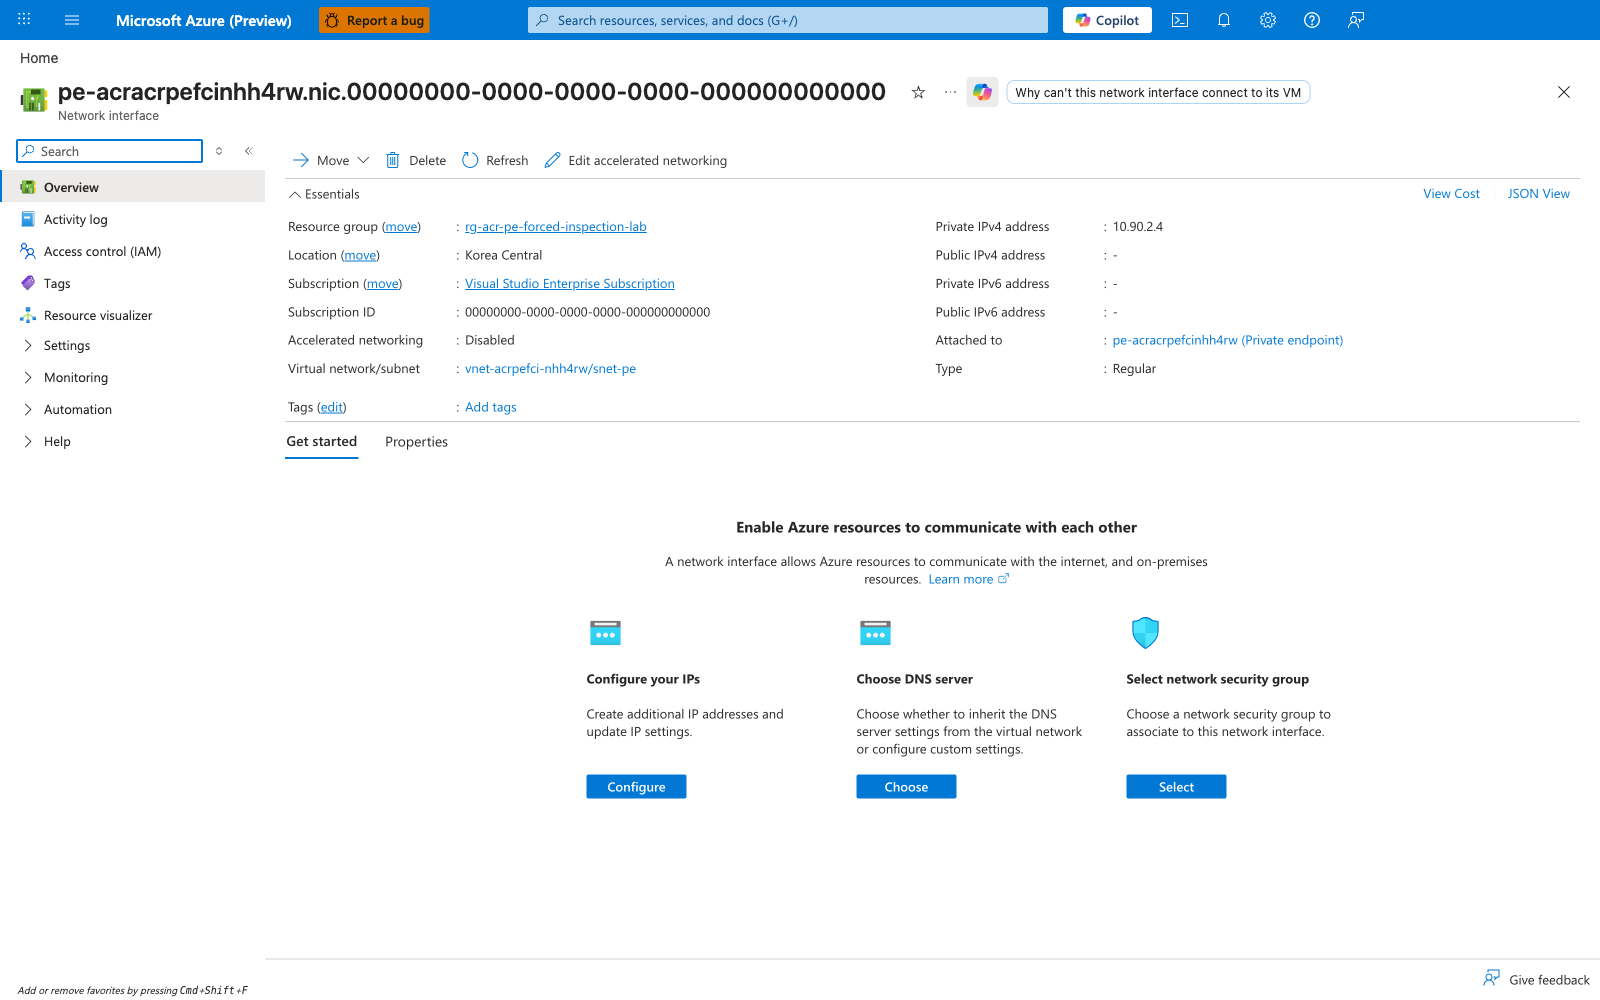1600x1000 pixels.
Task: Switch to the Properties tab
Action: [416, 442]
